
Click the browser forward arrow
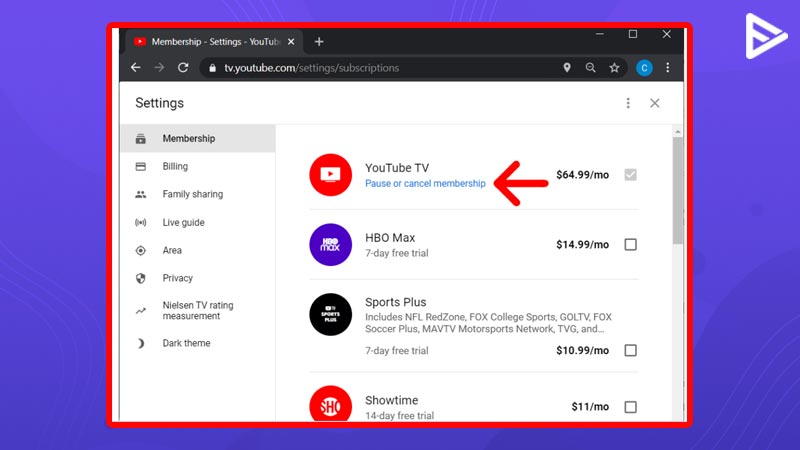[x=159, y=67]
